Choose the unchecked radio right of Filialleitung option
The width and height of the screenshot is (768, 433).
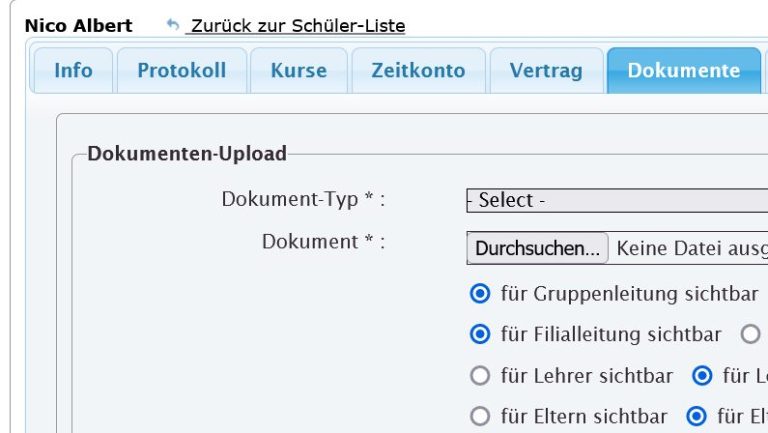click(750, 335)
